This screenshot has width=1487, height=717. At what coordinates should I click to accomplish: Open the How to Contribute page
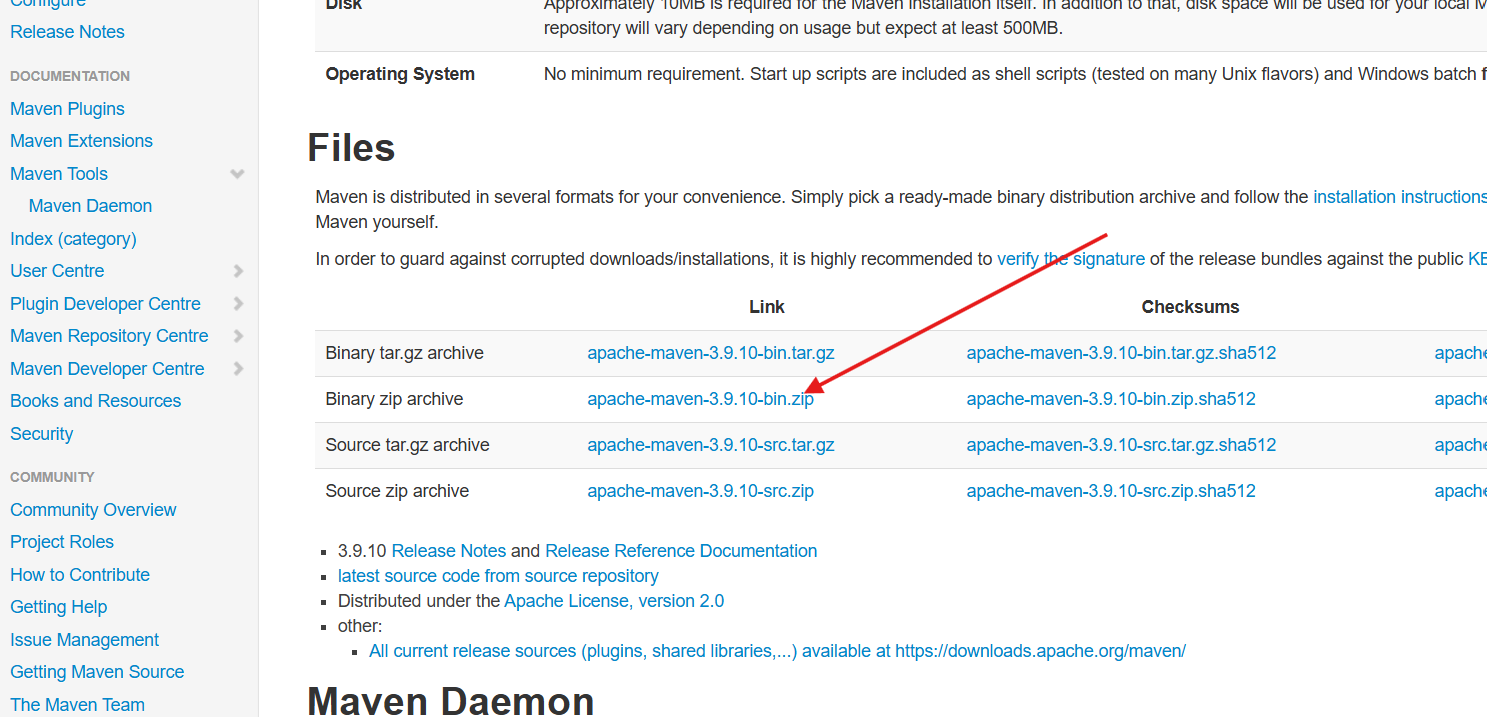coord(80,575)
